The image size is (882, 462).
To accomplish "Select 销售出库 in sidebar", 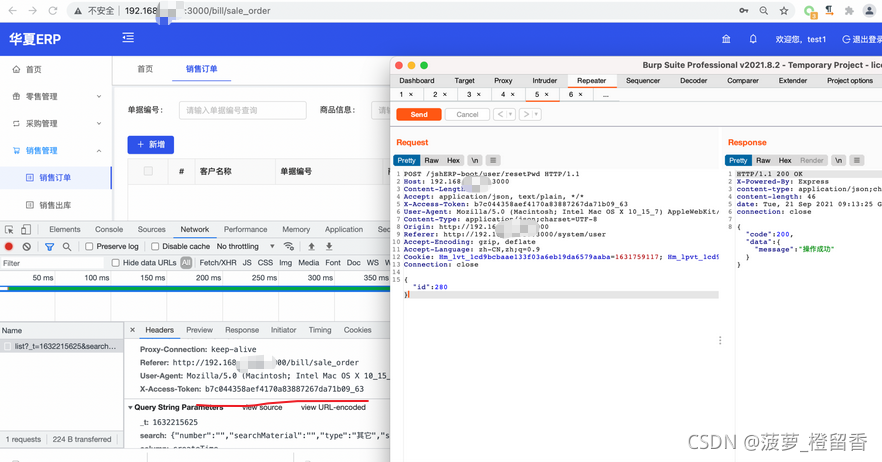I will tap(55, 205).
